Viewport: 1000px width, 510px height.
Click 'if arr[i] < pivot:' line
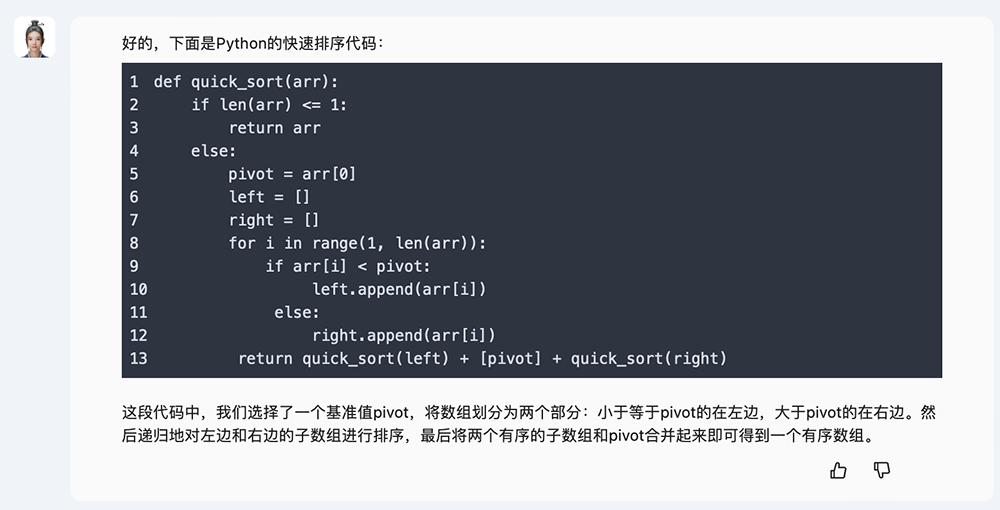(348, 266)
